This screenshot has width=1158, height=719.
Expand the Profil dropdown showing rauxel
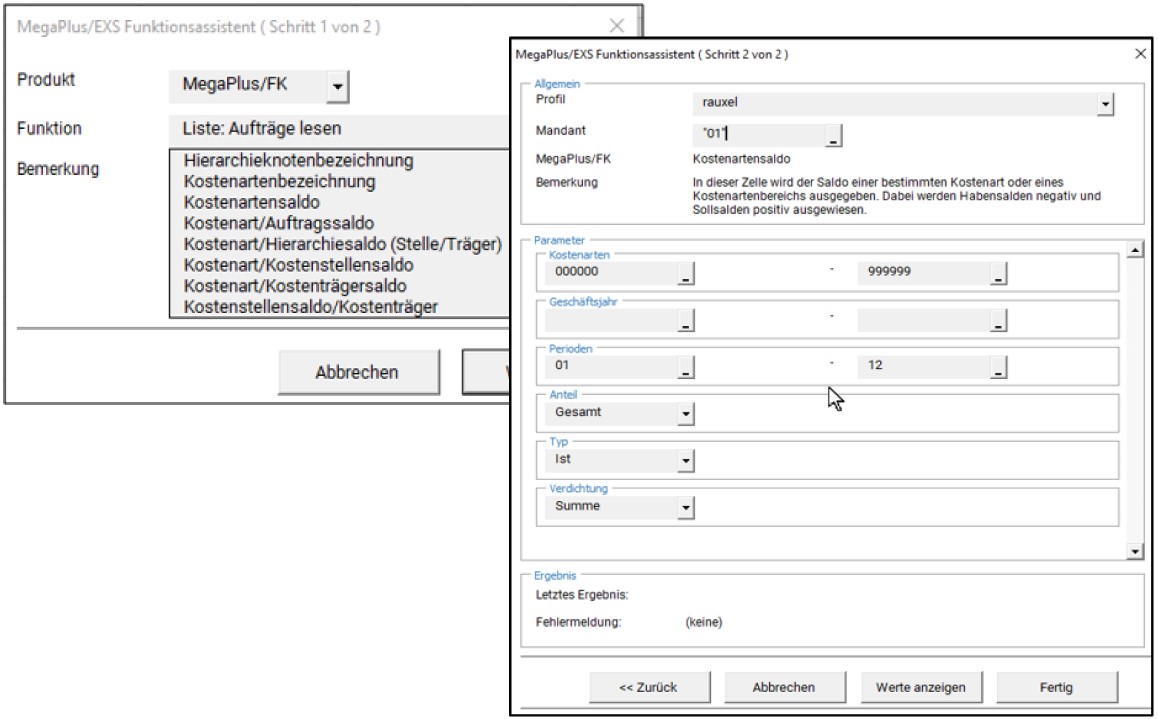pos(1105,104)
